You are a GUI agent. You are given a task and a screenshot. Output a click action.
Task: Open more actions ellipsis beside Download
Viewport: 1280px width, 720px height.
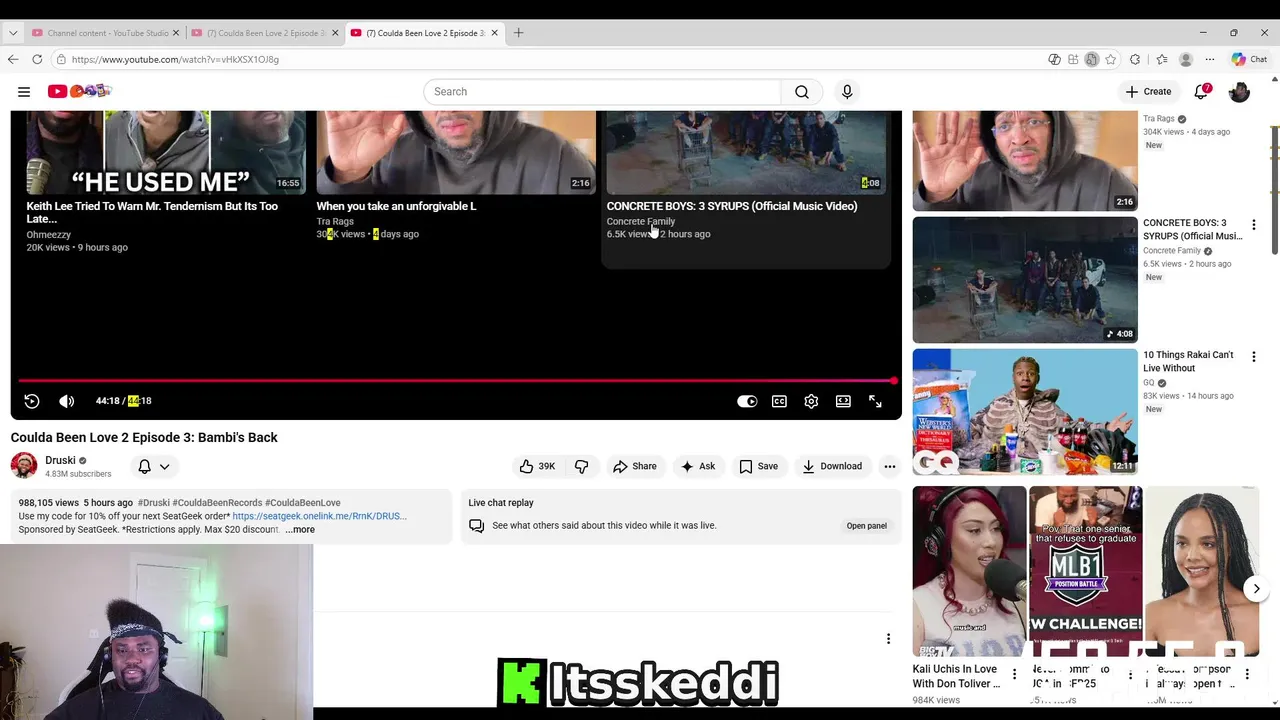(x=889, y=466)
